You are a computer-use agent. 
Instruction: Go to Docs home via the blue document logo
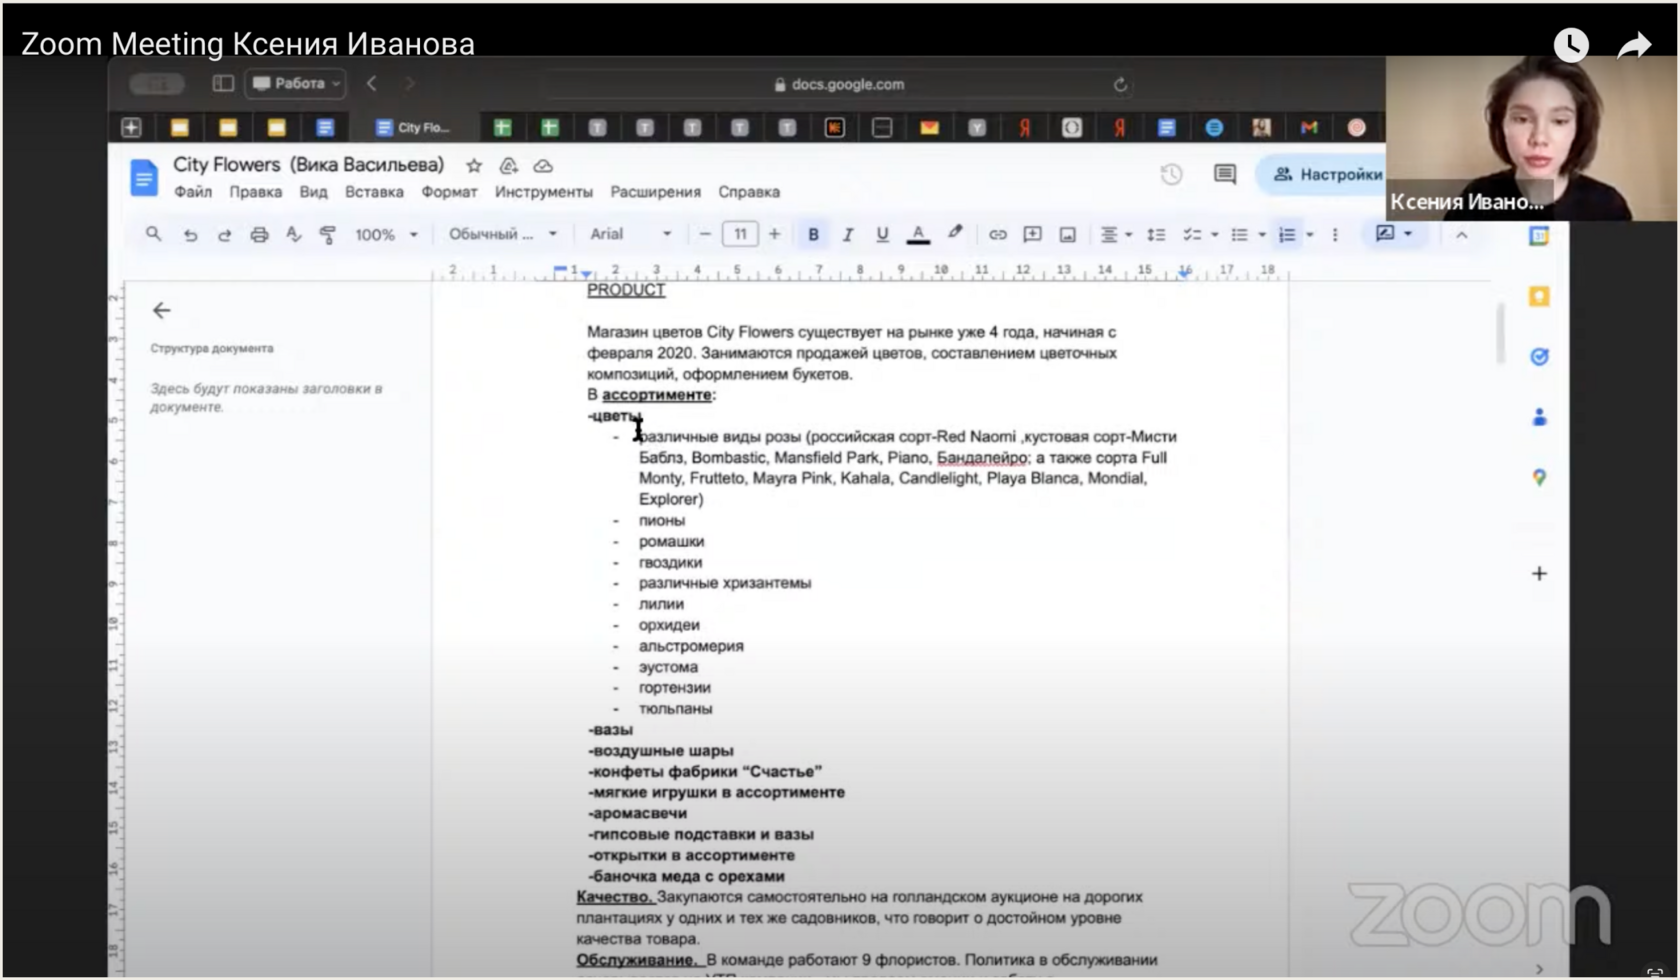144,178
